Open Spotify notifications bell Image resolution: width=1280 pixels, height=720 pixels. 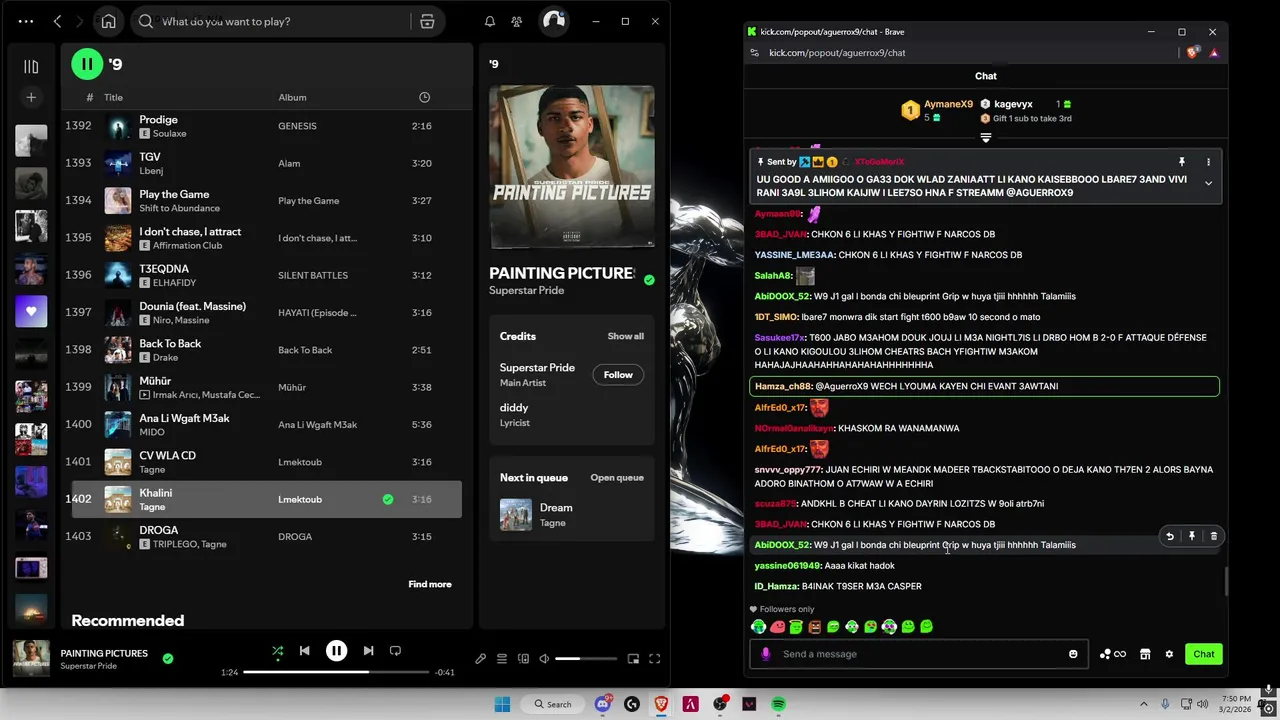(490, 21)
